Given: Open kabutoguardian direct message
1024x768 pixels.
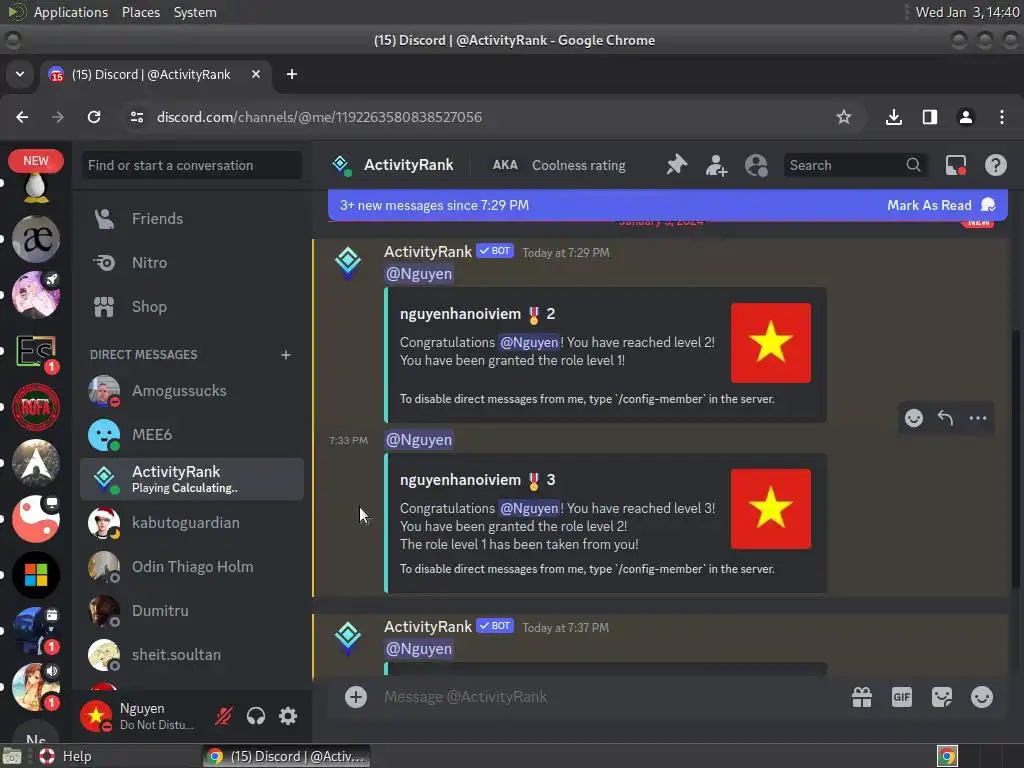Looking at the screenshot, I should 192,522.
